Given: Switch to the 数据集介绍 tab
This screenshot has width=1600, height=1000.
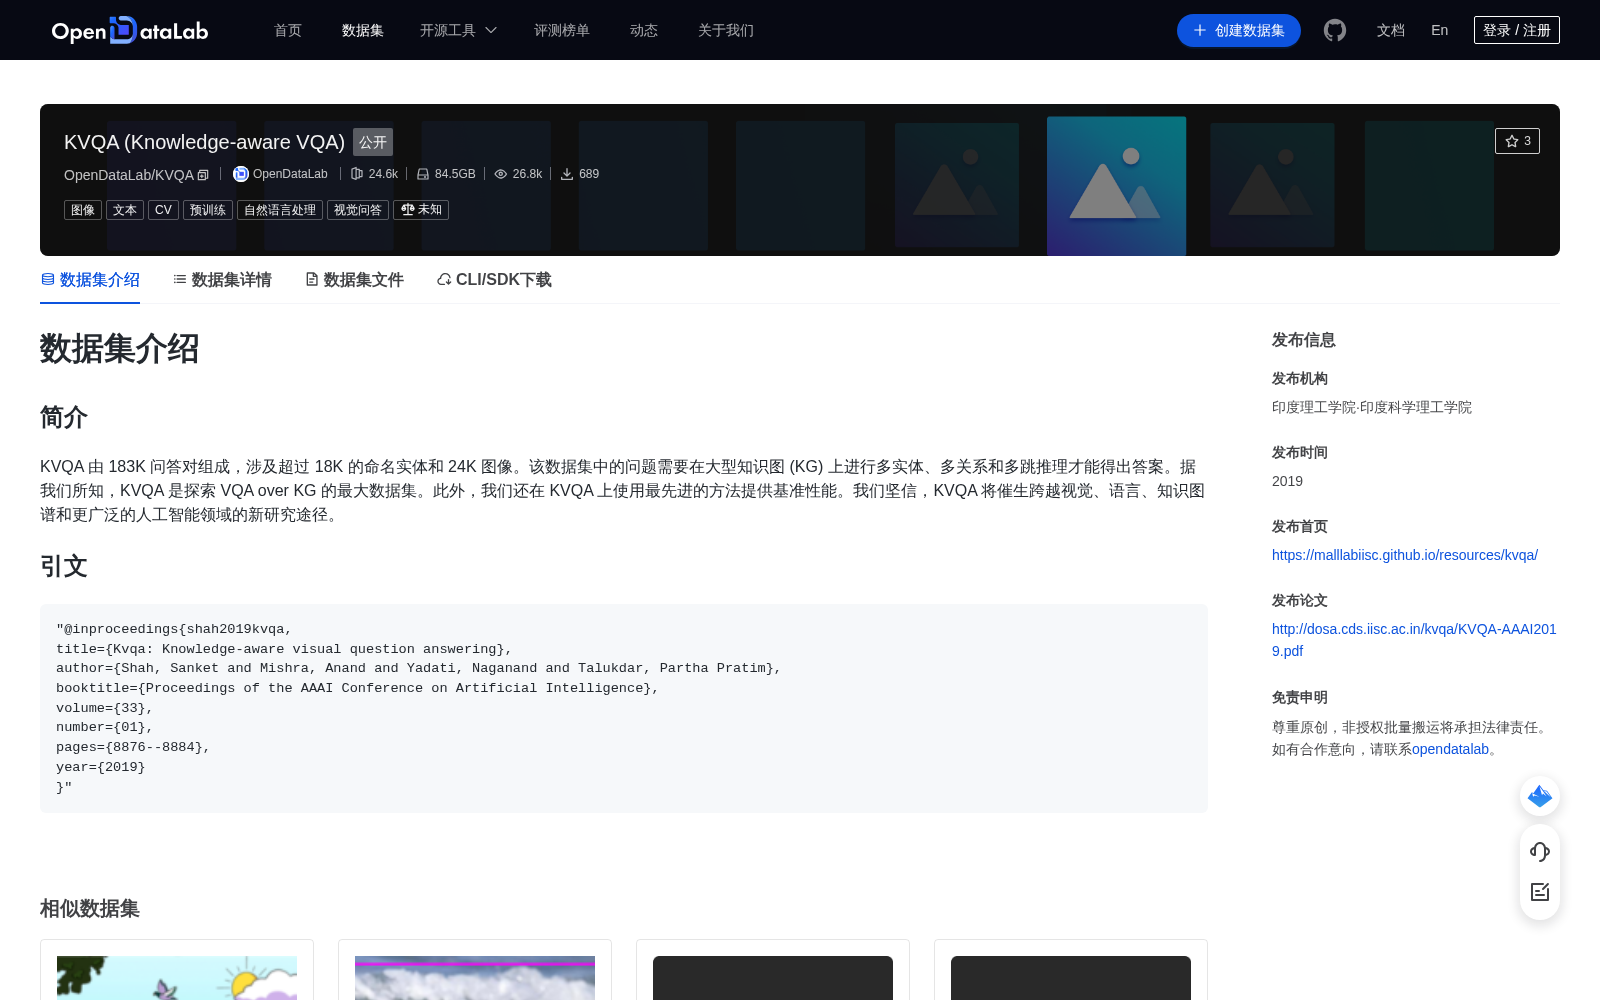Looking at the screenshot, I should [90, 280].
